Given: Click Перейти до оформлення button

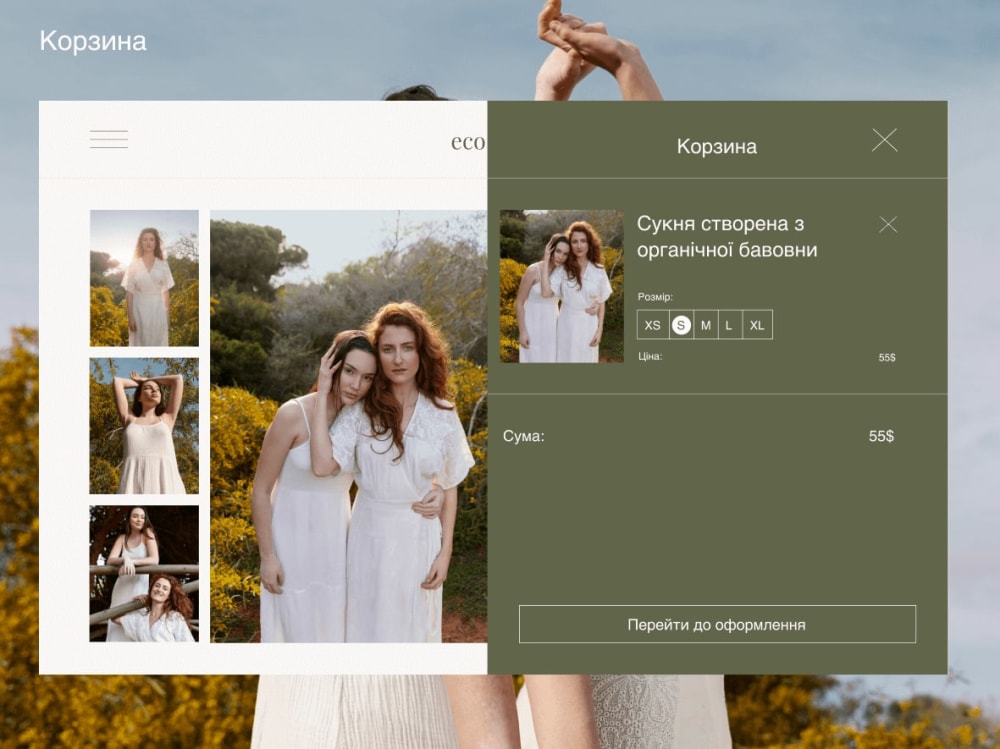Looking at the screenshot, I should point(717,624).
